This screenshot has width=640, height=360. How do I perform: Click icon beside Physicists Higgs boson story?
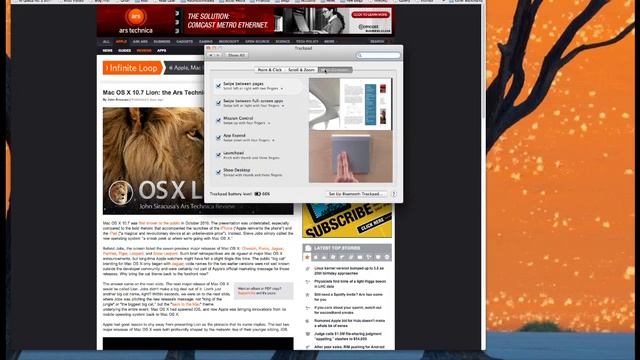click(x=307, y=282)
